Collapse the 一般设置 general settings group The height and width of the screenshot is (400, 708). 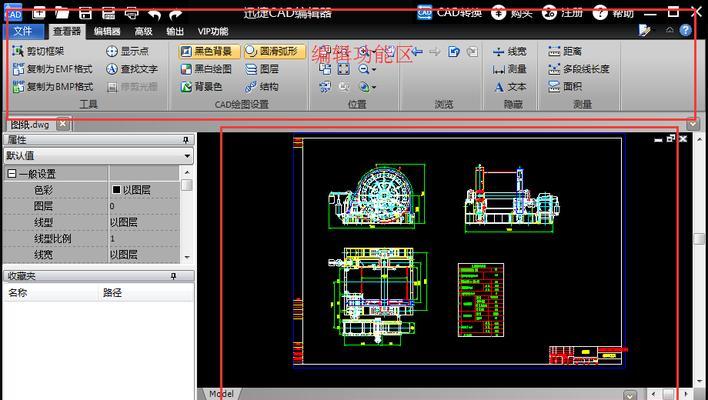[12, 174]
